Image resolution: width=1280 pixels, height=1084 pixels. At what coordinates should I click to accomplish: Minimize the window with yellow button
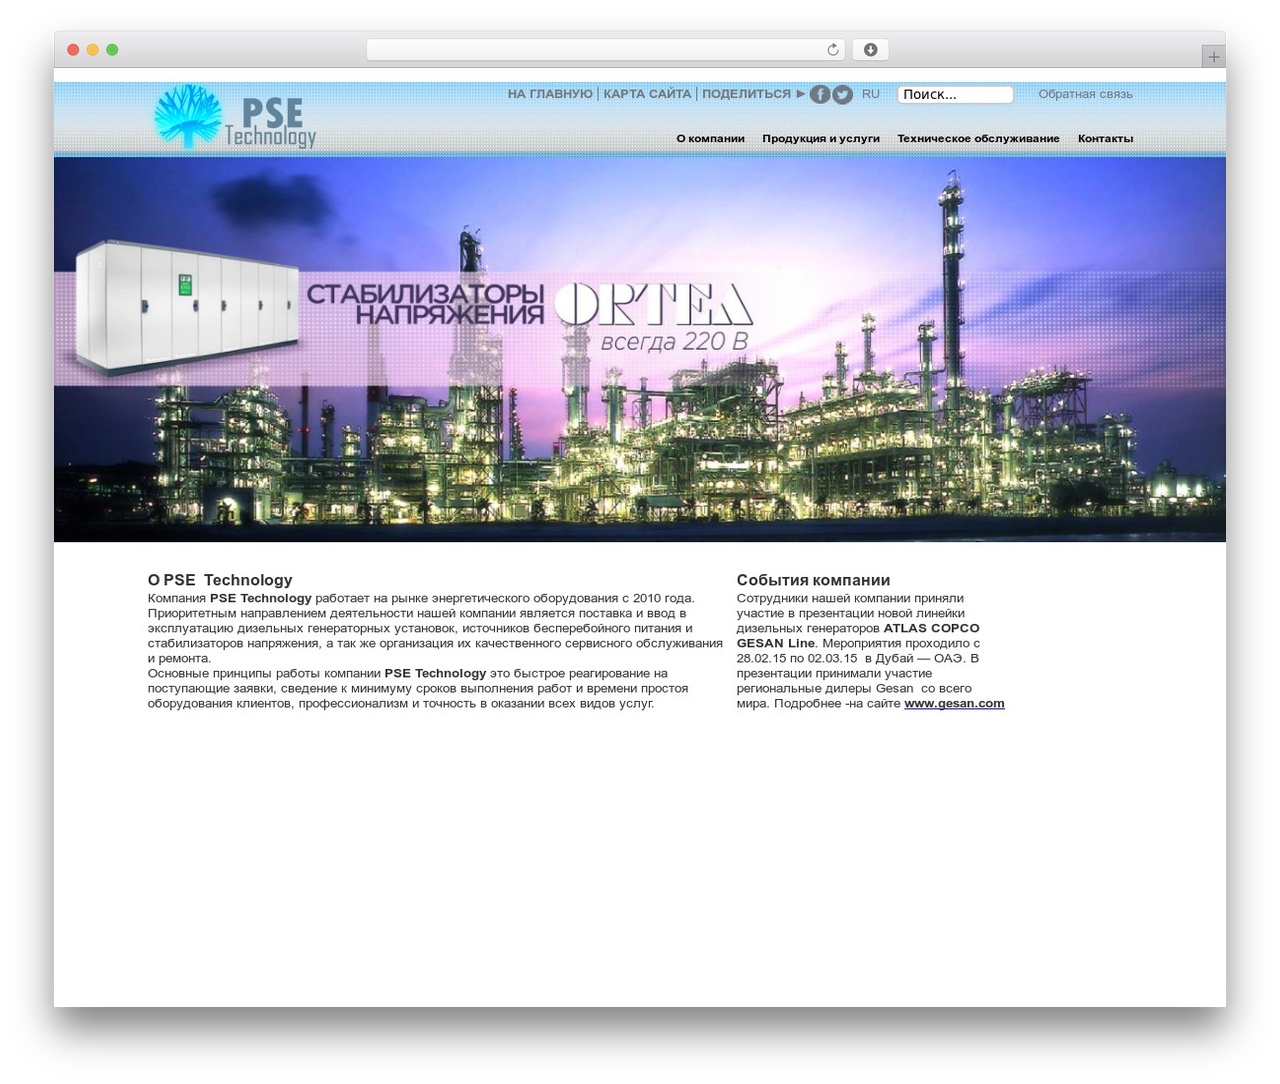tap(93, 50)
